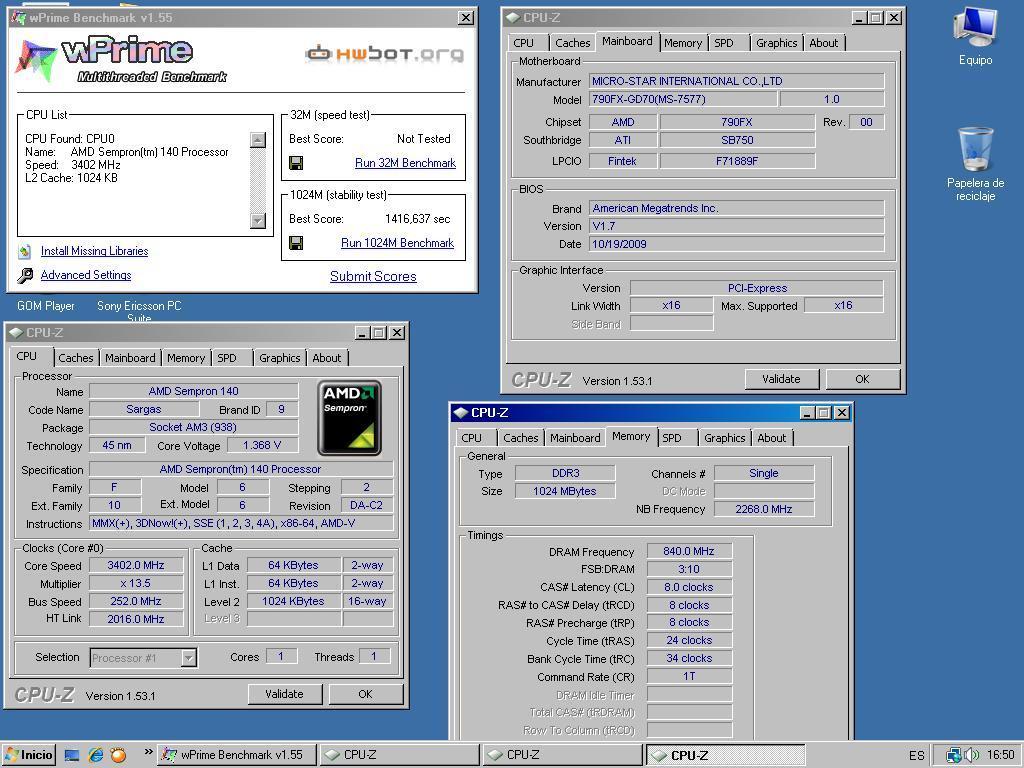Click Submit Scores link
This screenshot has width=1024, height=768.
click(x=373, y=276)
